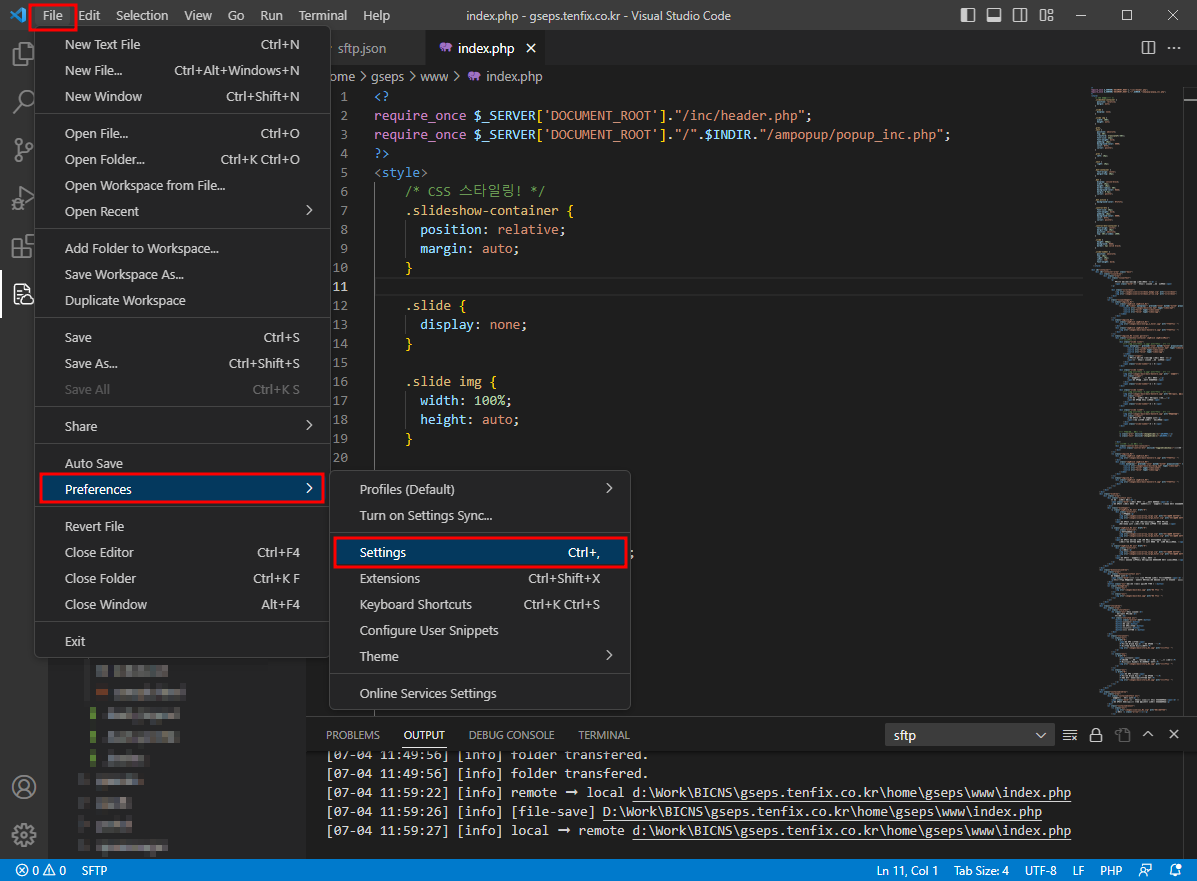This screenshot has height=881, width=1197.
Task: Toggle output auto-scroll lock icon
Action: point(1095,735)
